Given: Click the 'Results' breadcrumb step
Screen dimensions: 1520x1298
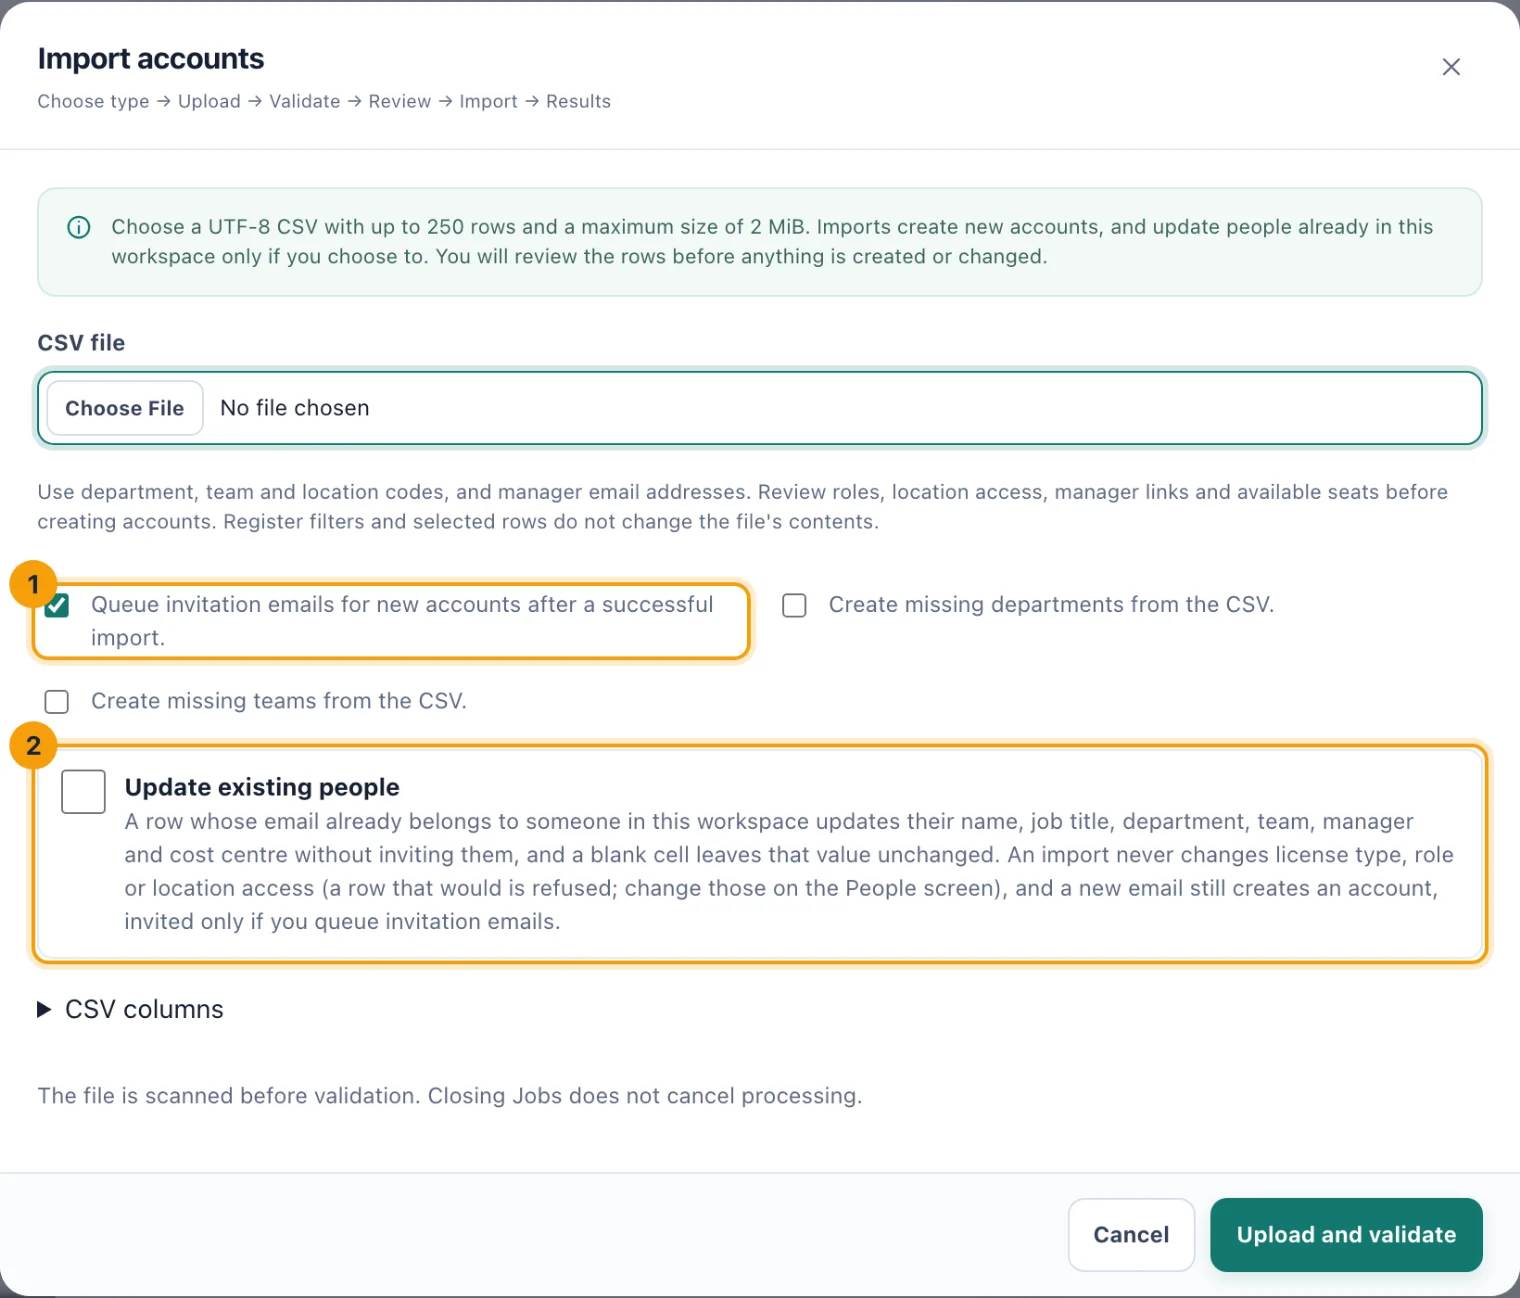Looking at the screenshot, I should pos(578,101).
